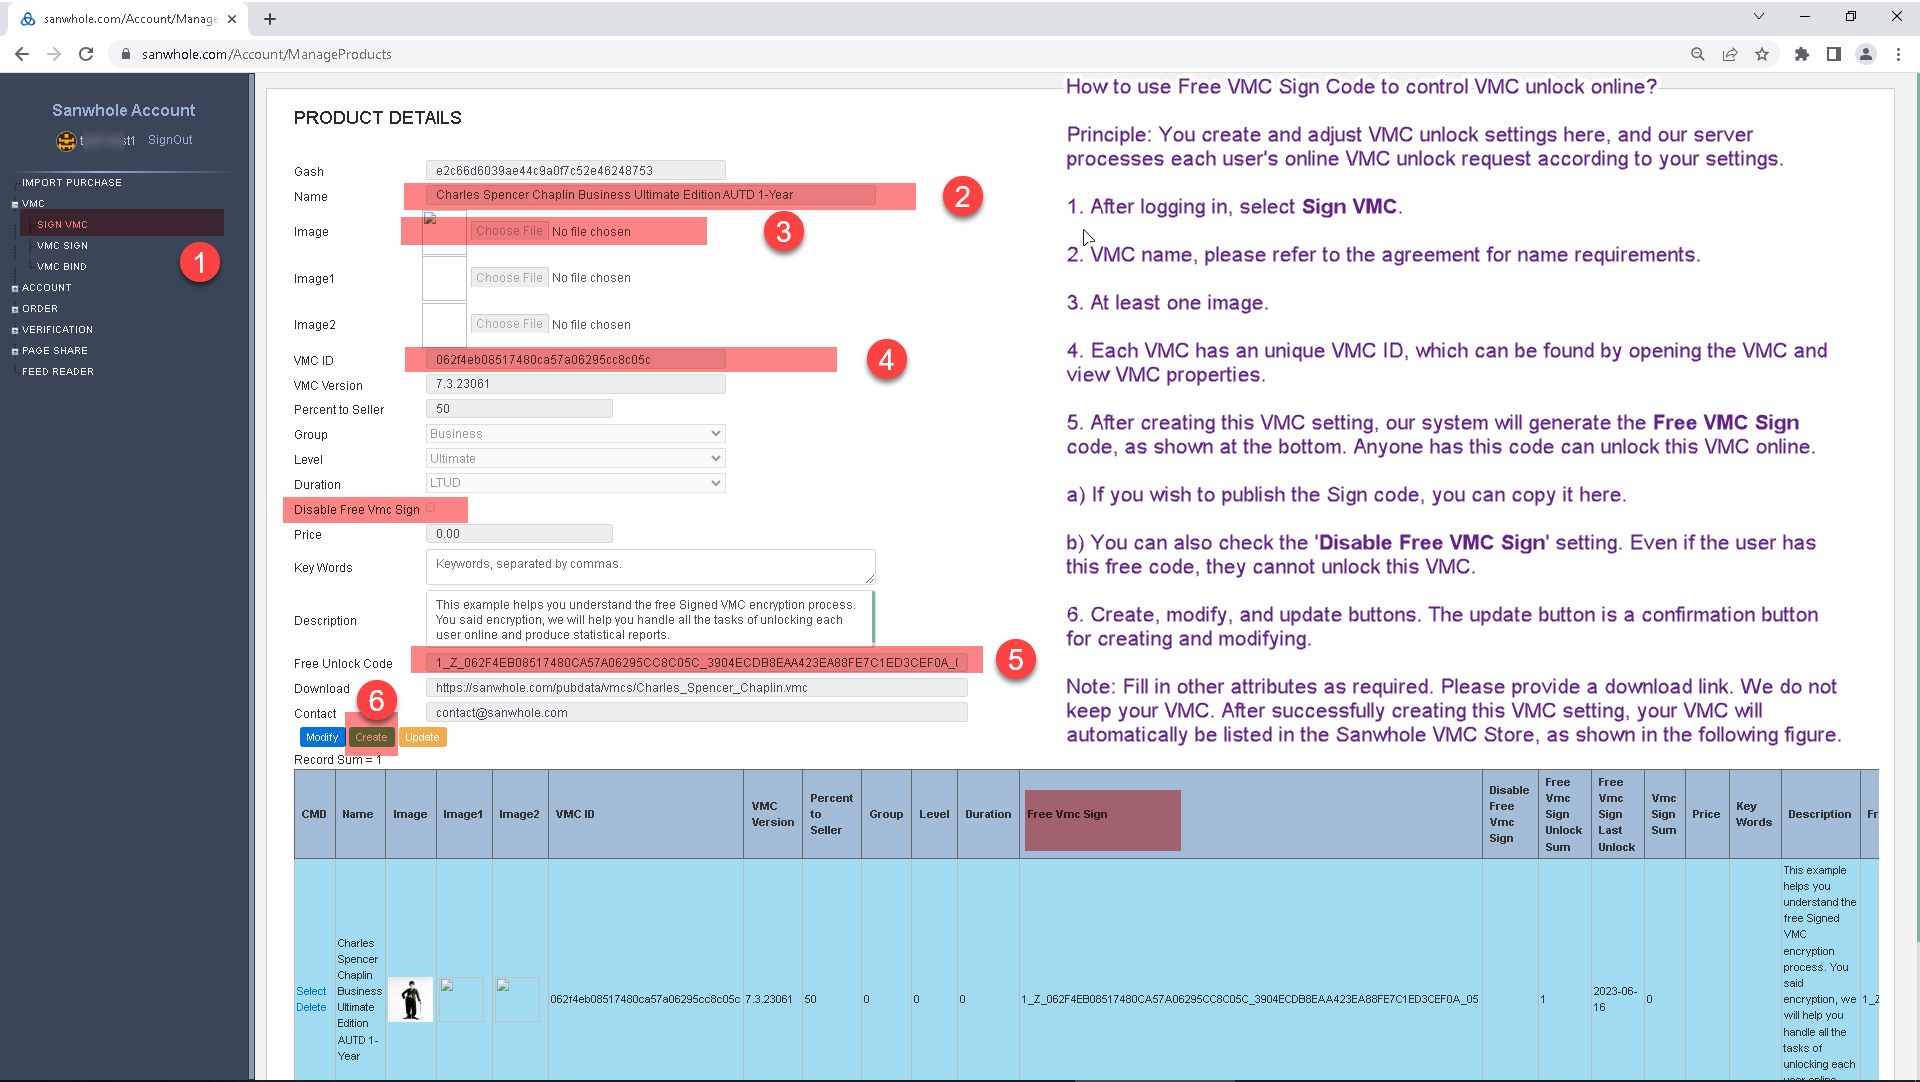
Task: Check Disable Free Vmc Sign
Action: (431, 509)
